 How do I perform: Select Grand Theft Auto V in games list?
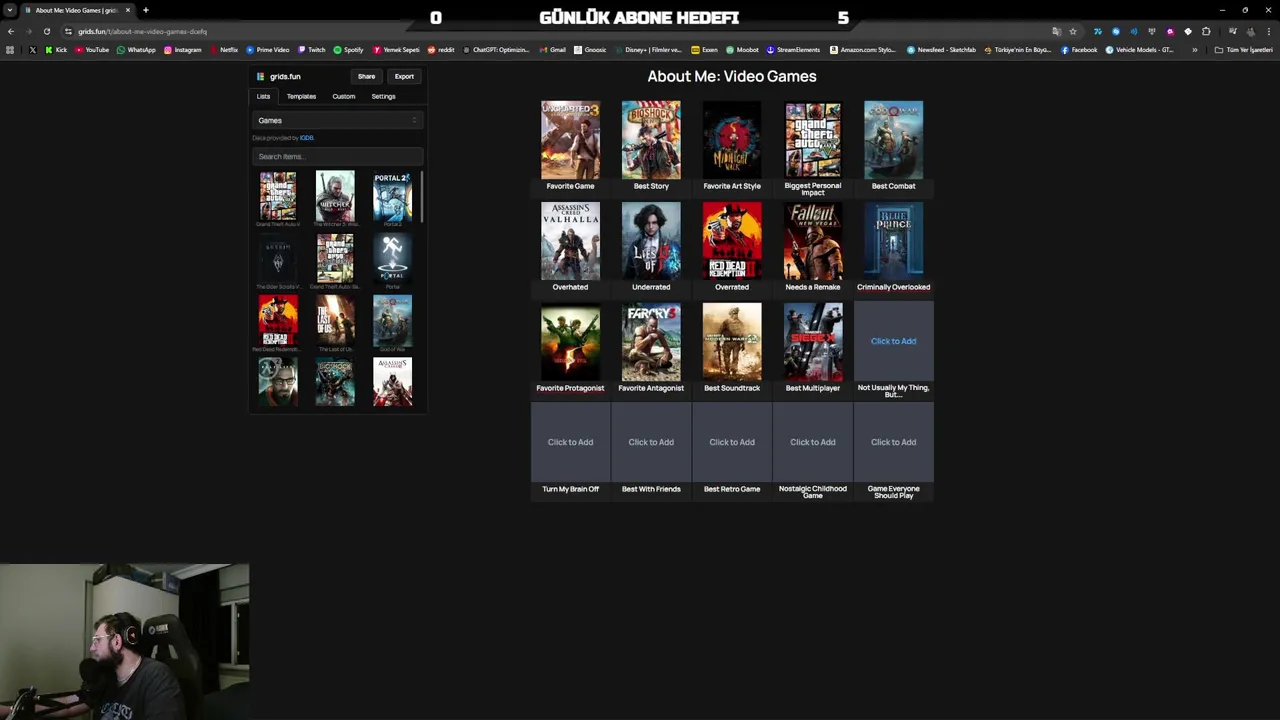tap(278, 196)
